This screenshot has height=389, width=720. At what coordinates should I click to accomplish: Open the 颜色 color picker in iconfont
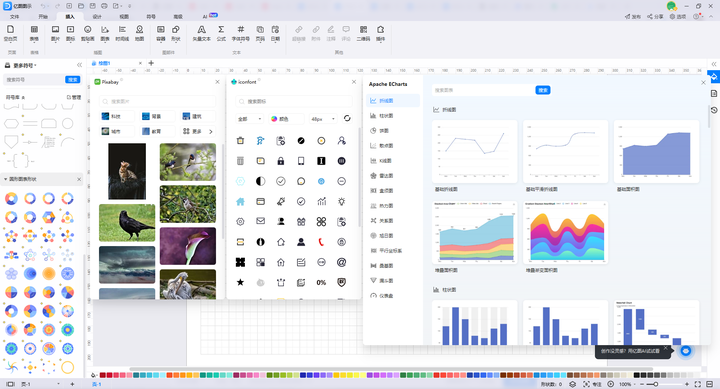pyautogui.click(x=286, y=119)
